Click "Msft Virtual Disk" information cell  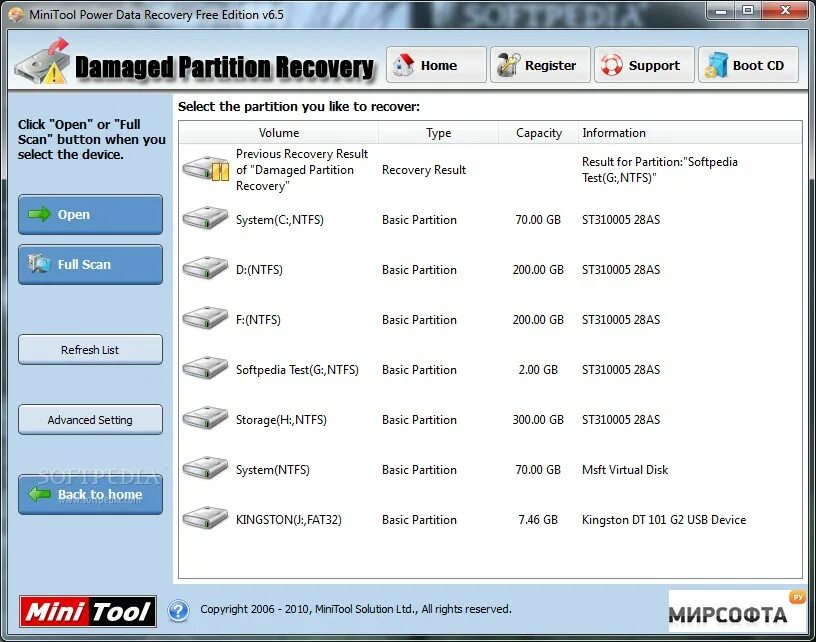(x=625, y=469)
